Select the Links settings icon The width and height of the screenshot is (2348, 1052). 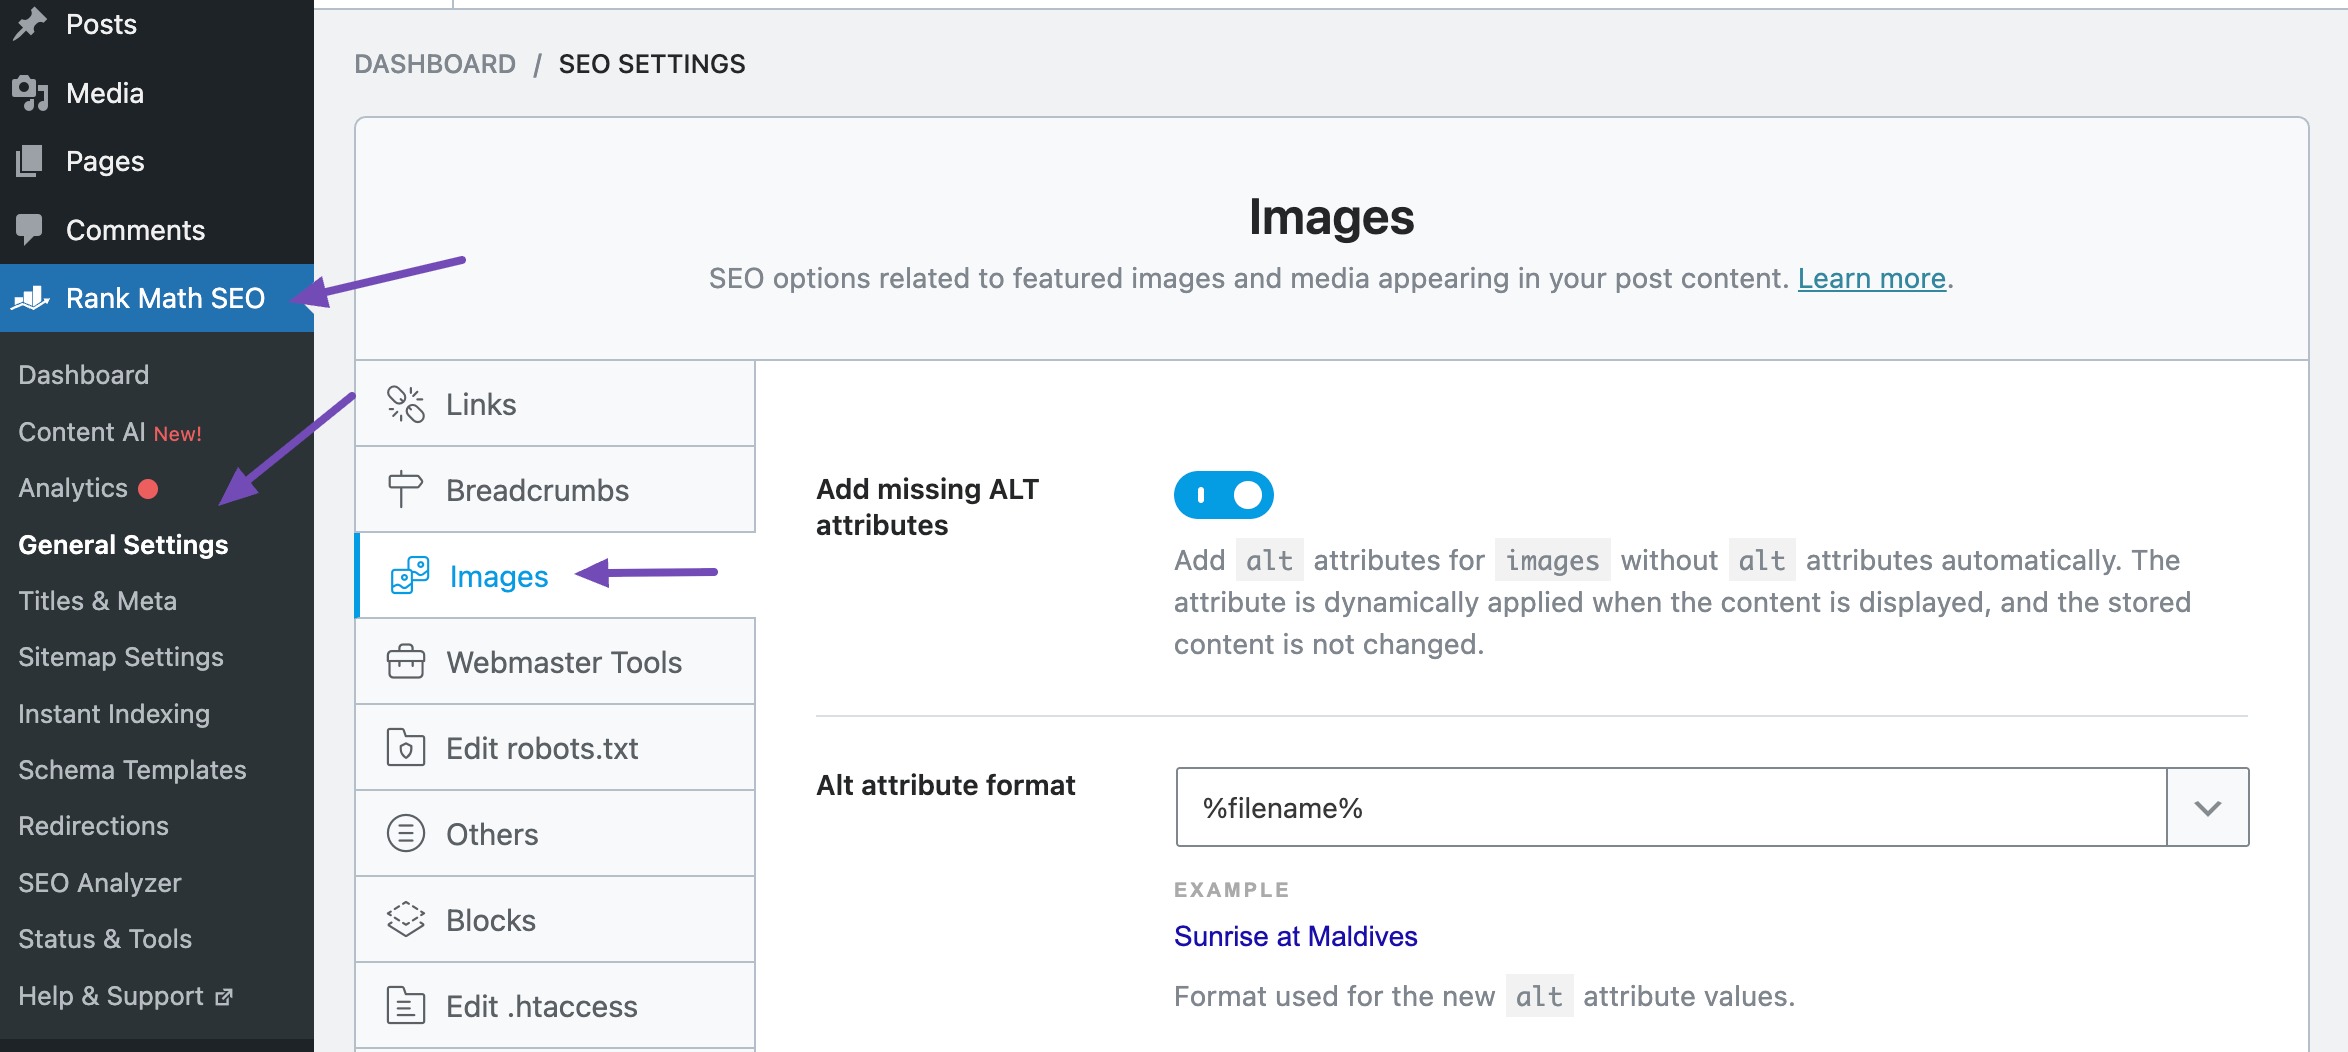(x=406, y=403)
